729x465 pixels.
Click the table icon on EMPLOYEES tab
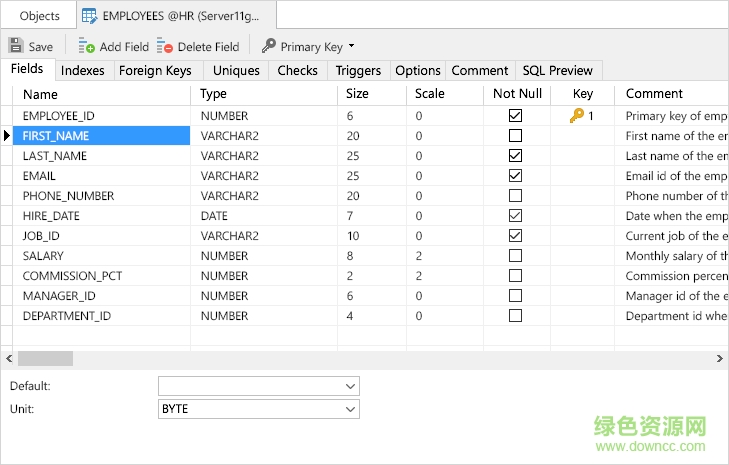pos(89,15)
